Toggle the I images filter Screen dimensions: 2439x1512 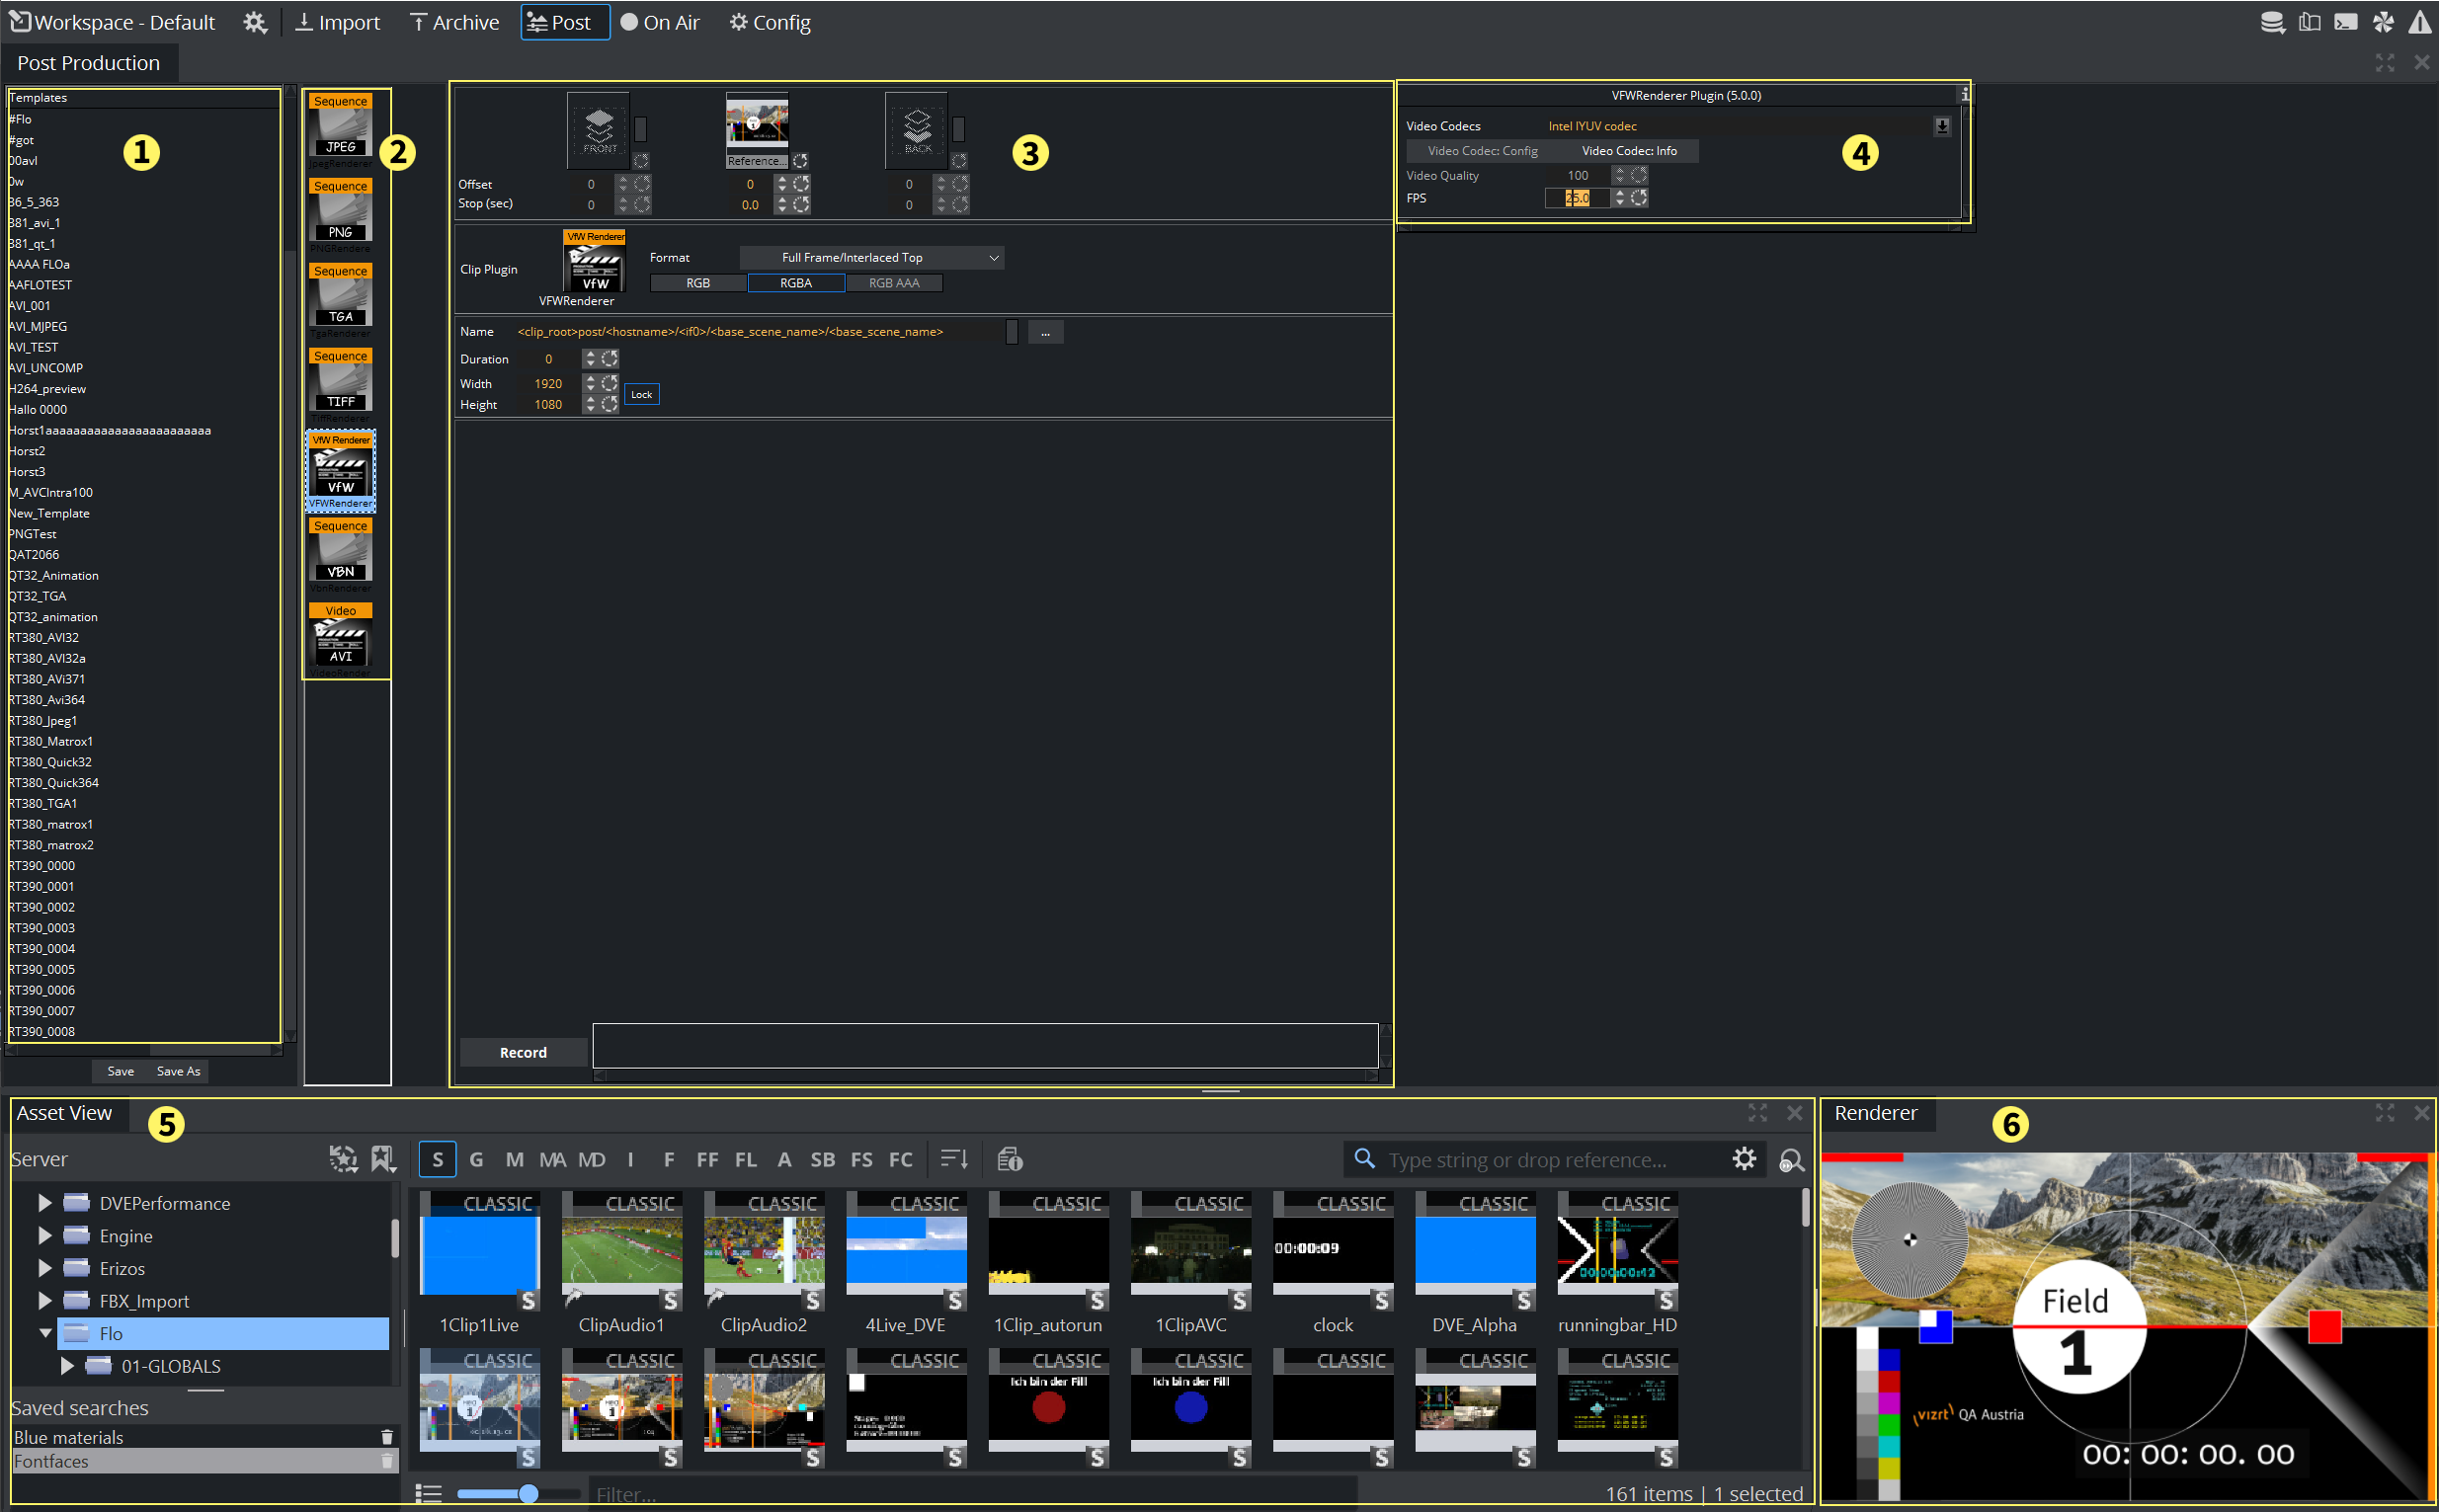(630, 1159)
